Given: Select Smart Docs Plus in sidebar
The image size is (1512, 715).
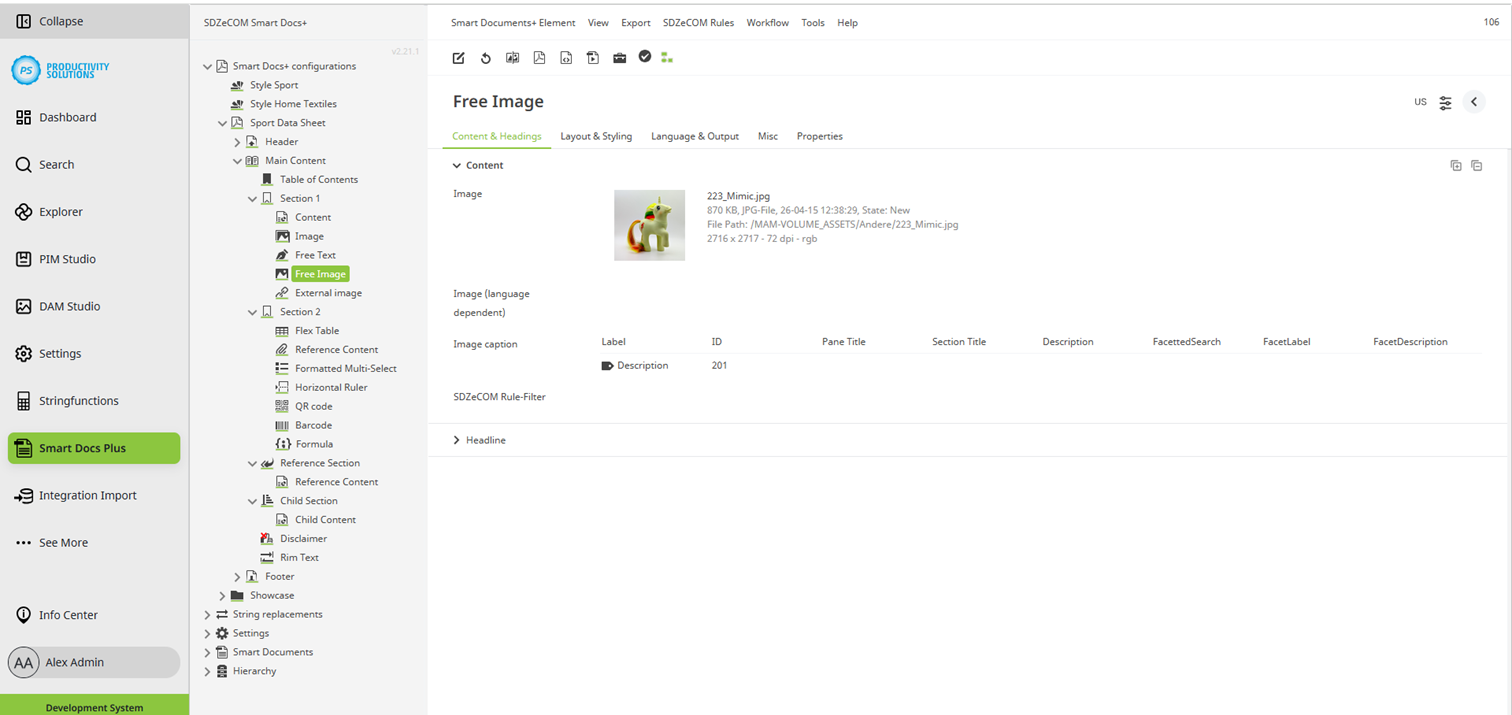Looking at the screenshot, I should (94, 448).
